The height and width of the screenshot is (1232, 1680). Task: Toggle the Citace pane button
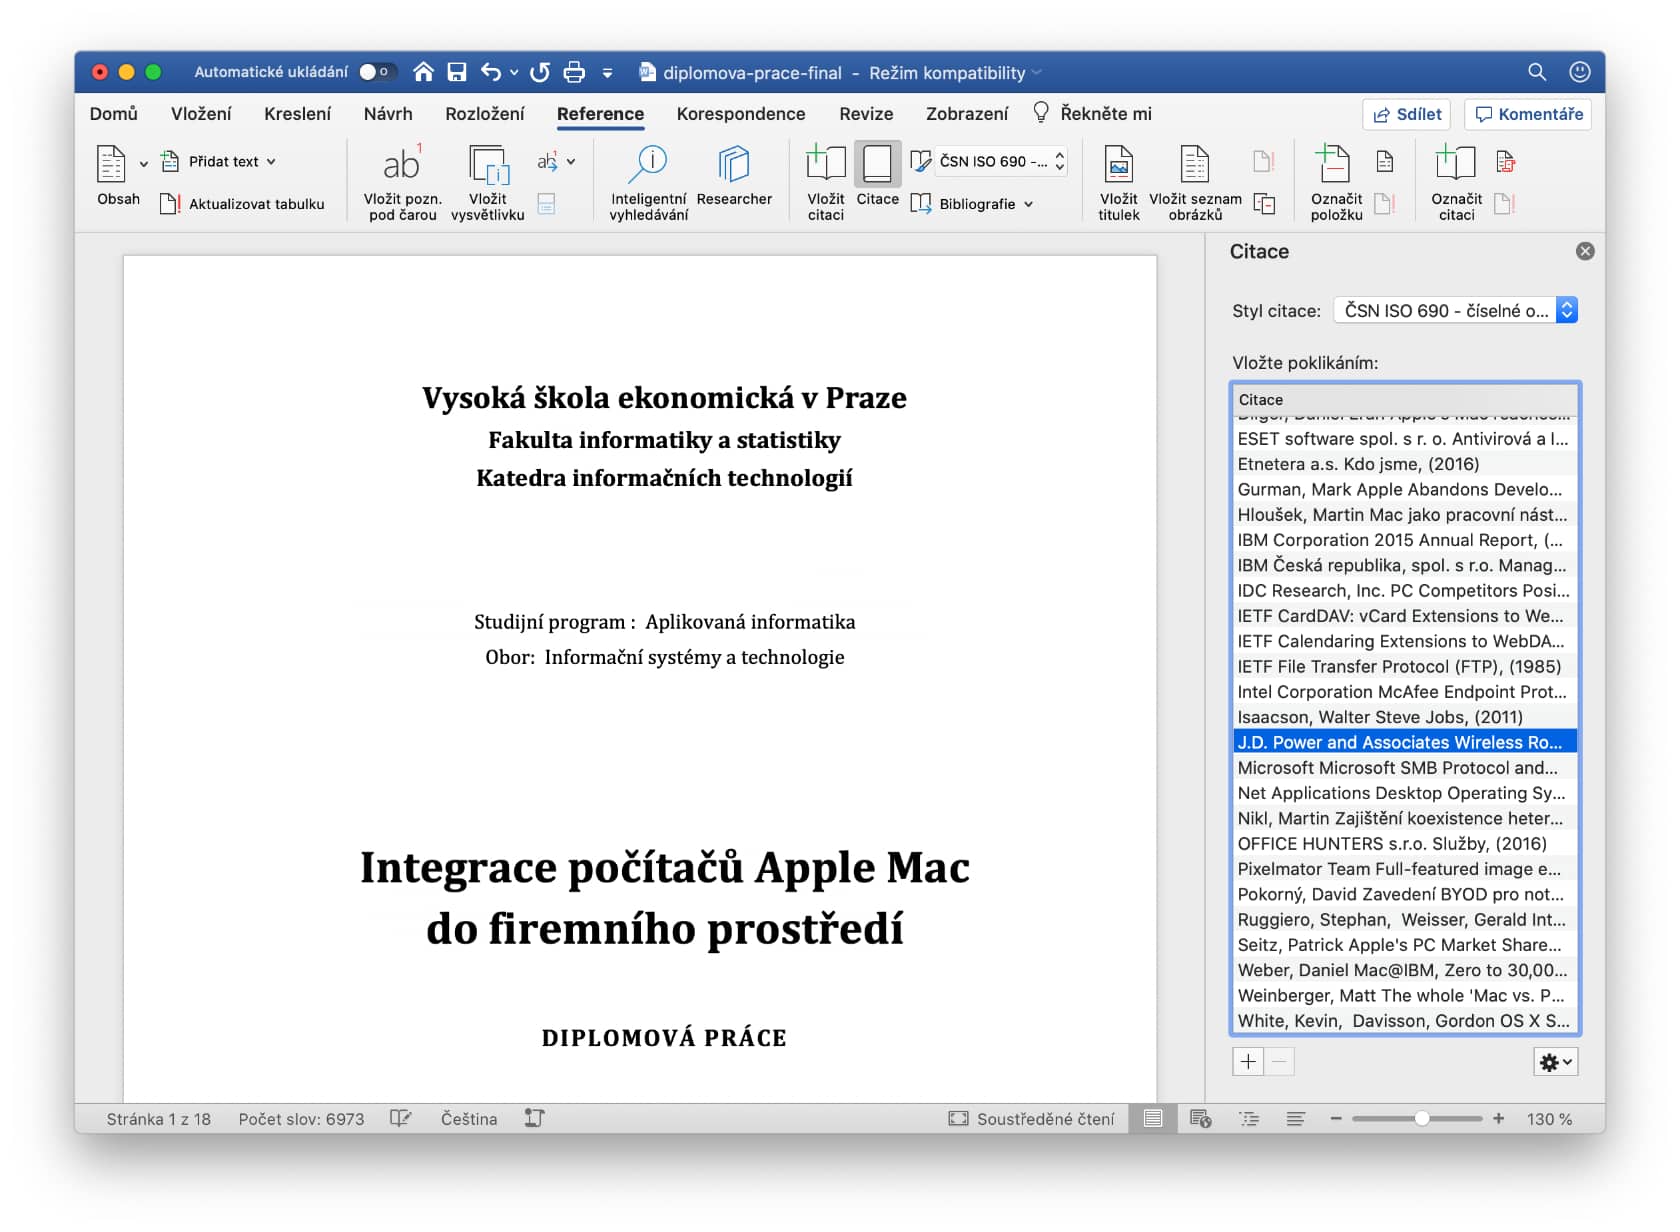pyautogui.click(x=877, y=176)
